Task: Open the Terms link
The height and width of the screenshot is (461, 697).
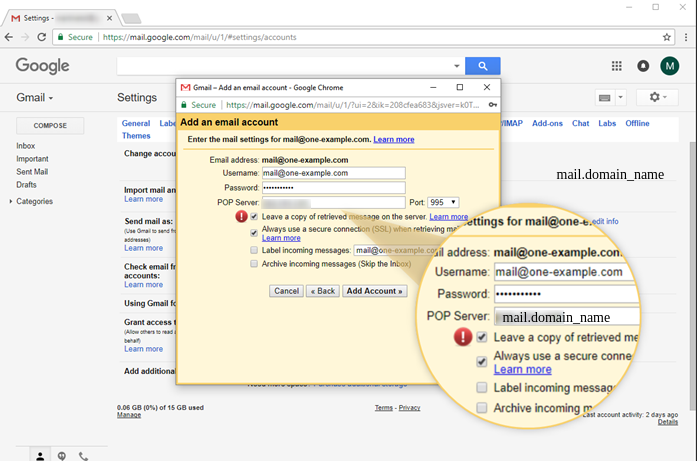Action: [383, 408]
